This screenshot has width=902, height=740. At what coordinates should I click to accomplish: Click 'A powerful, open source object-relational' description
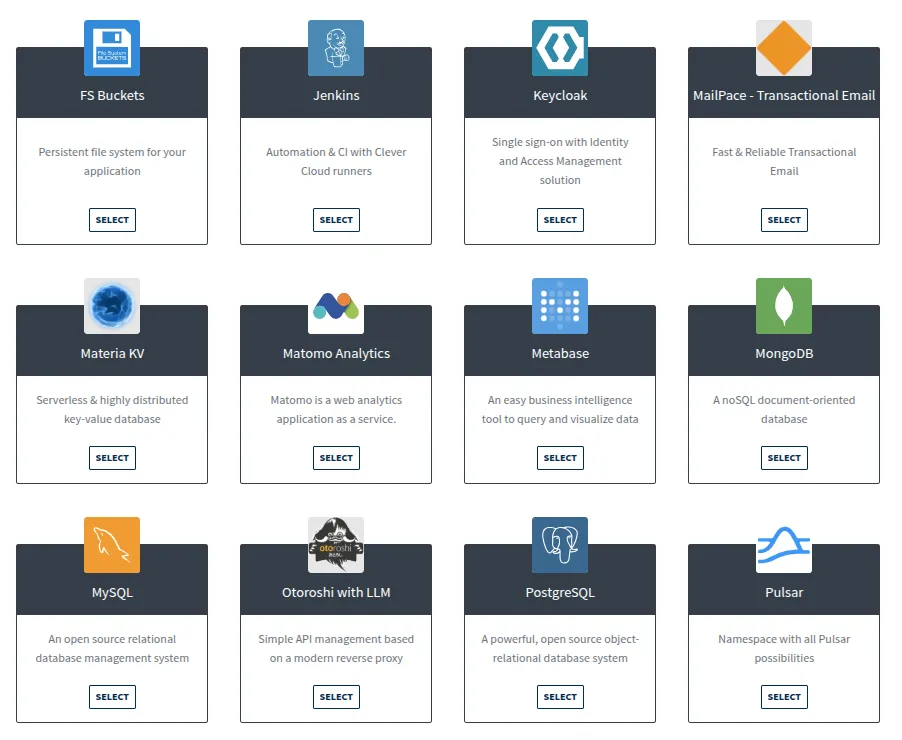pos(560,649)
